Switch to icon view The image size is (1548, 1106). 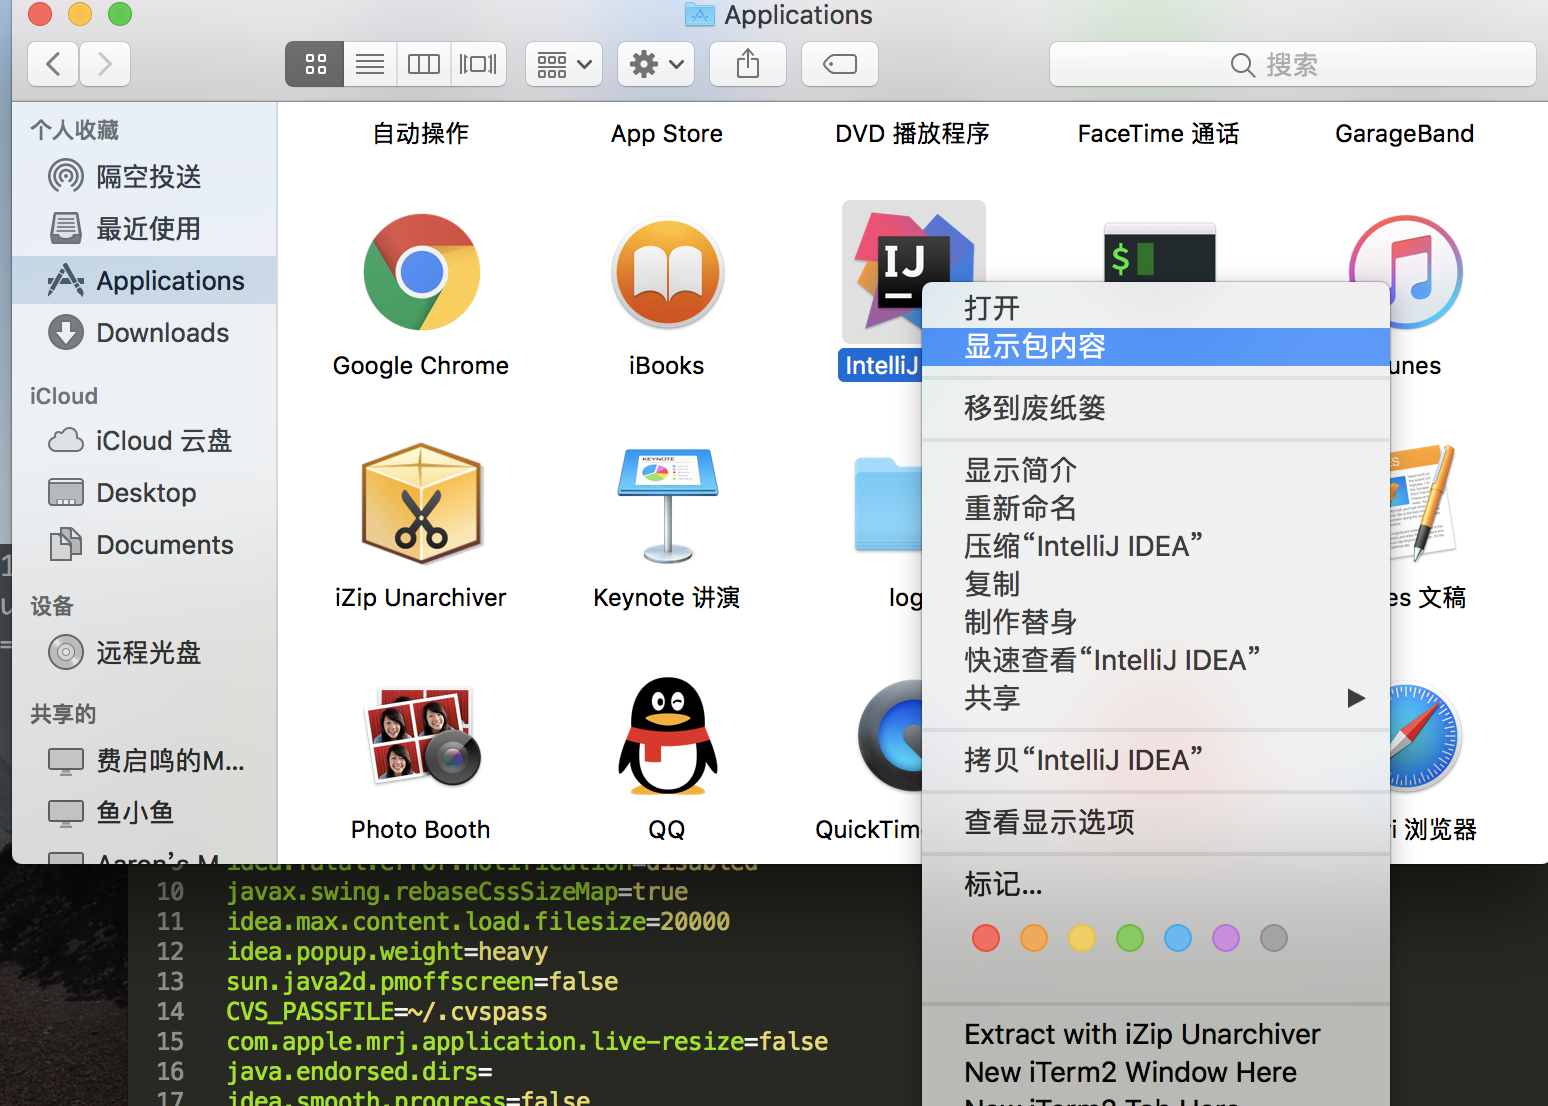[x=315, y=64]
